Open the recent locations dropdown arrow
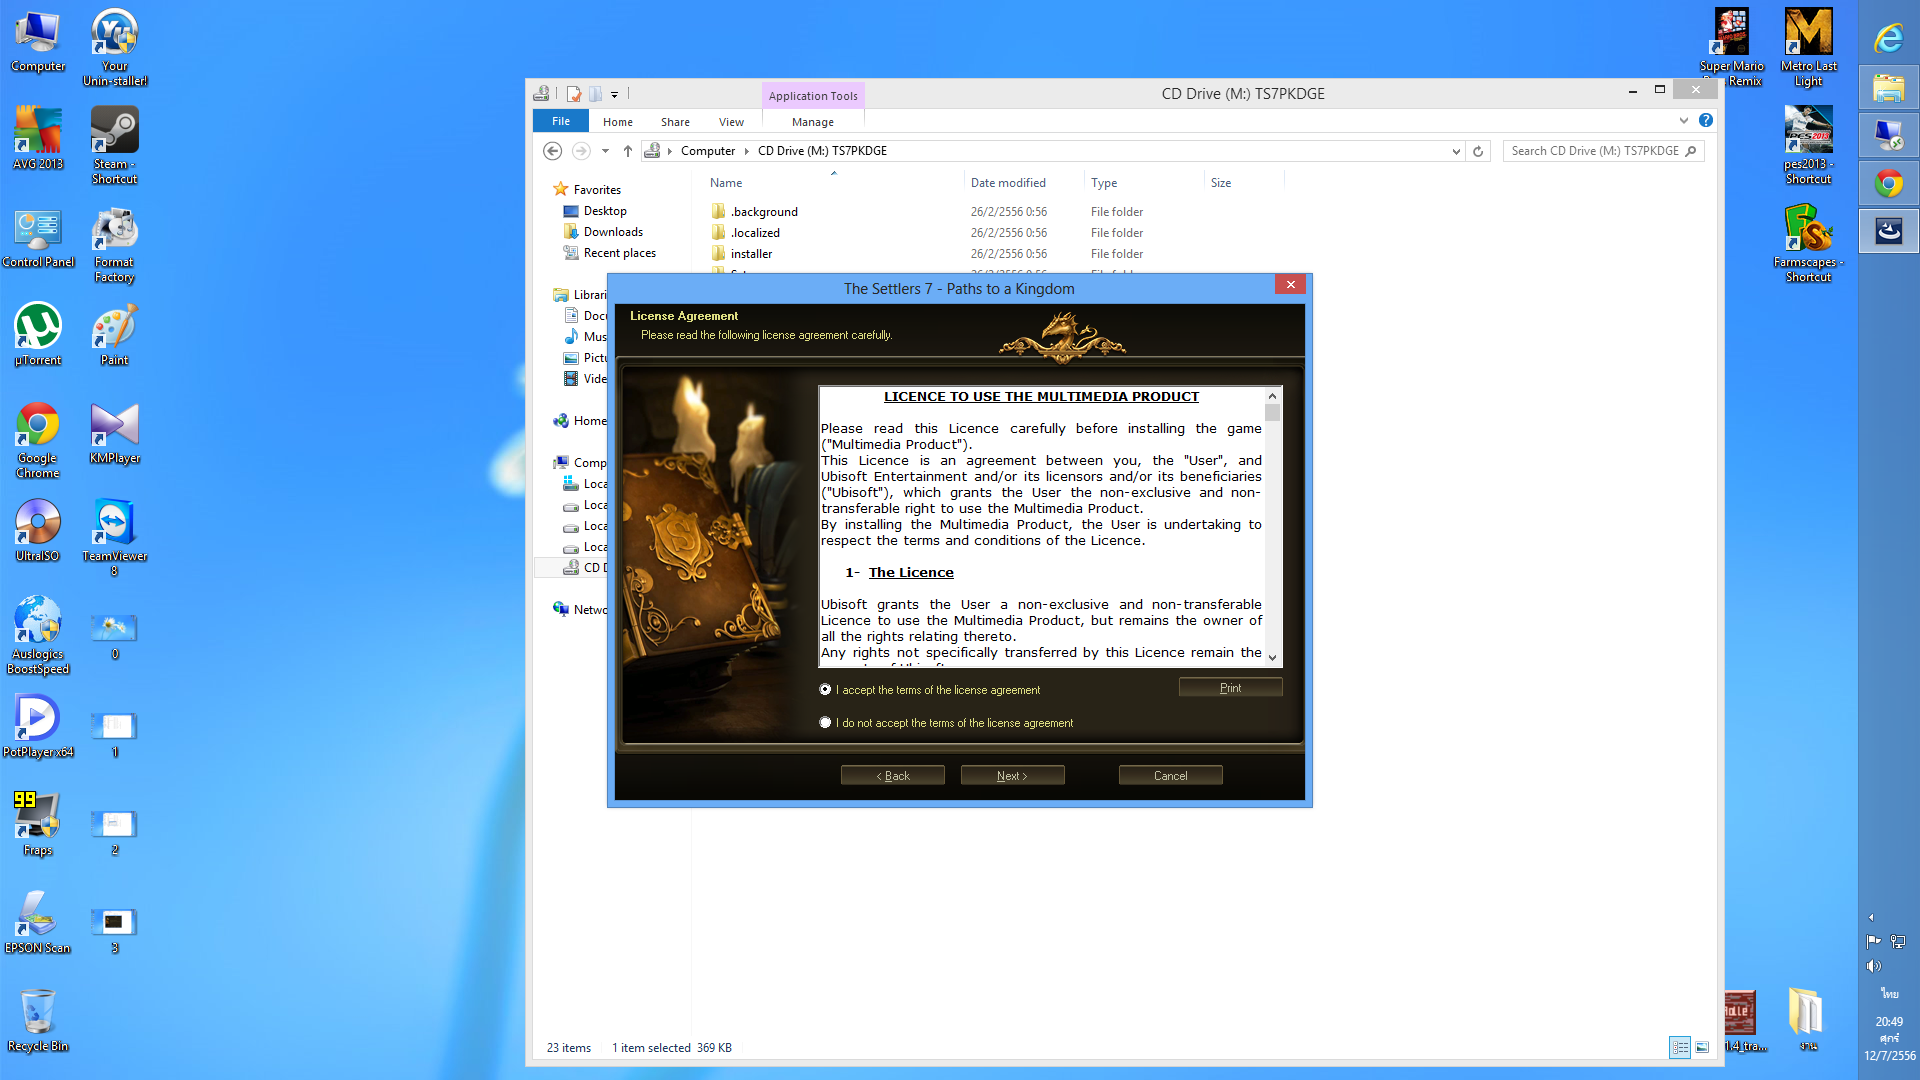This screenshot has width=1920, height=1080. pyautogui.click(x=605, y=151)
